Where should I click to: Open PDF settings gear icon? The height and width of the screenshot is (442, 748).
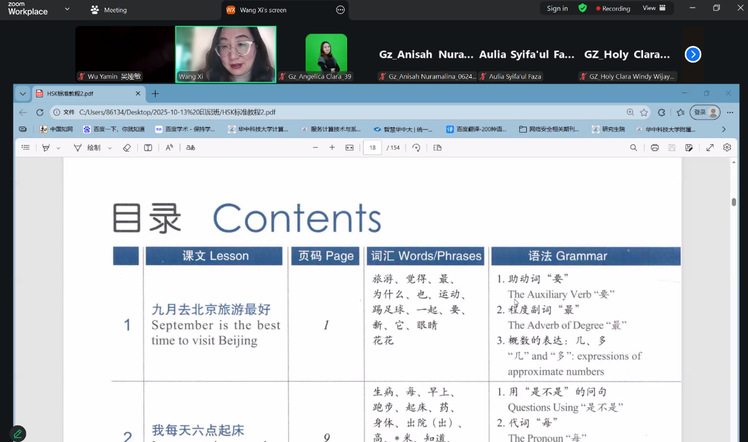pos(727,148)
